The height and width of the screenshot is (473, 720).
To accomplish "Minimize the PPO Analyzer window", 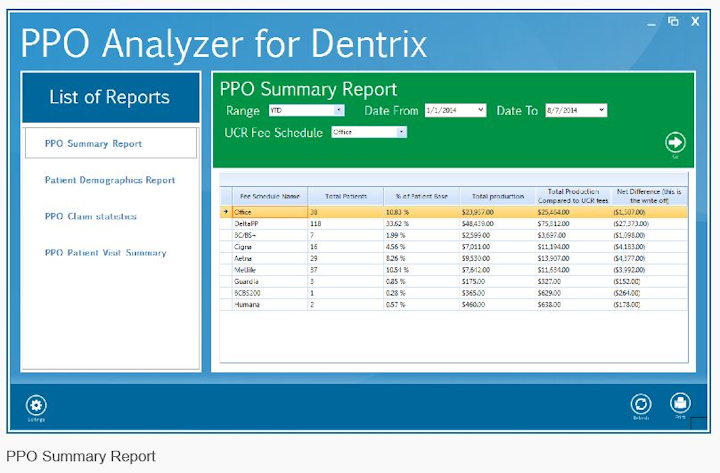I will tap(651, 23).
